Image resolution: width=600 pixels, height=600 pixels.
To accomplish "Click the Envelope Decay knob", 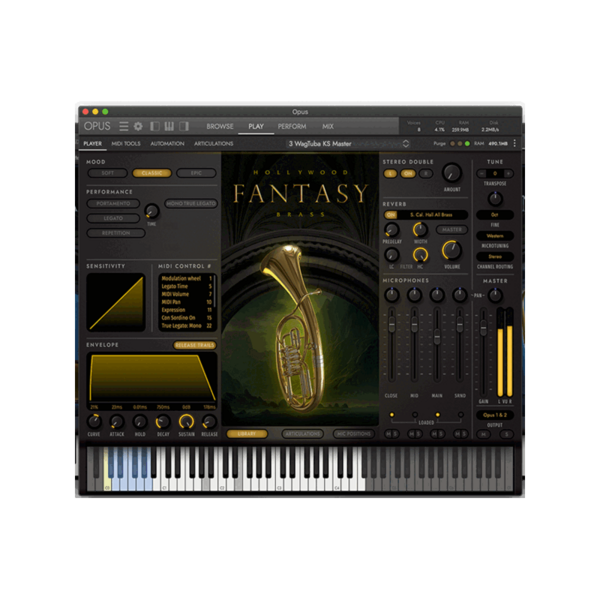I will coord(163,422).
